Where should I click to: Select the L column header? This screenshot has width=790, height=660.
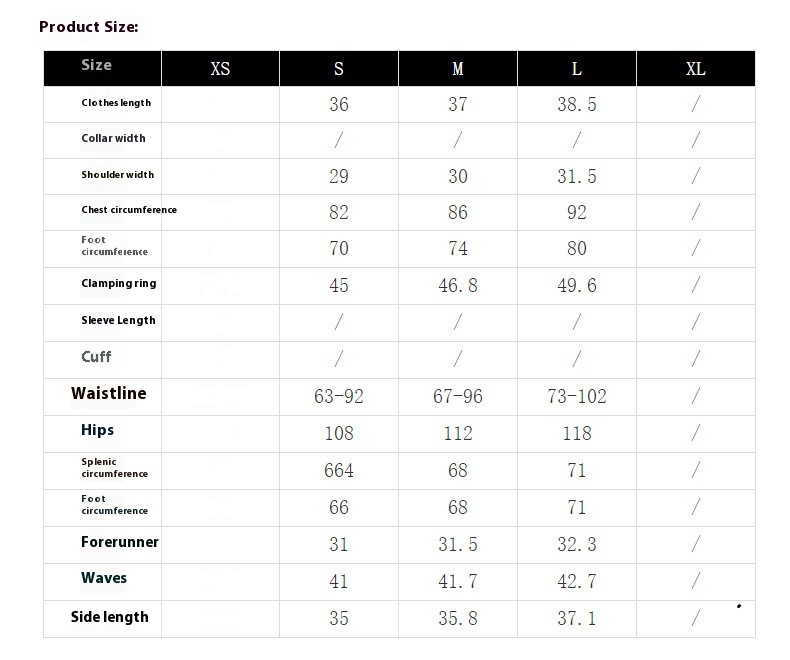click(x=576, y=69)
